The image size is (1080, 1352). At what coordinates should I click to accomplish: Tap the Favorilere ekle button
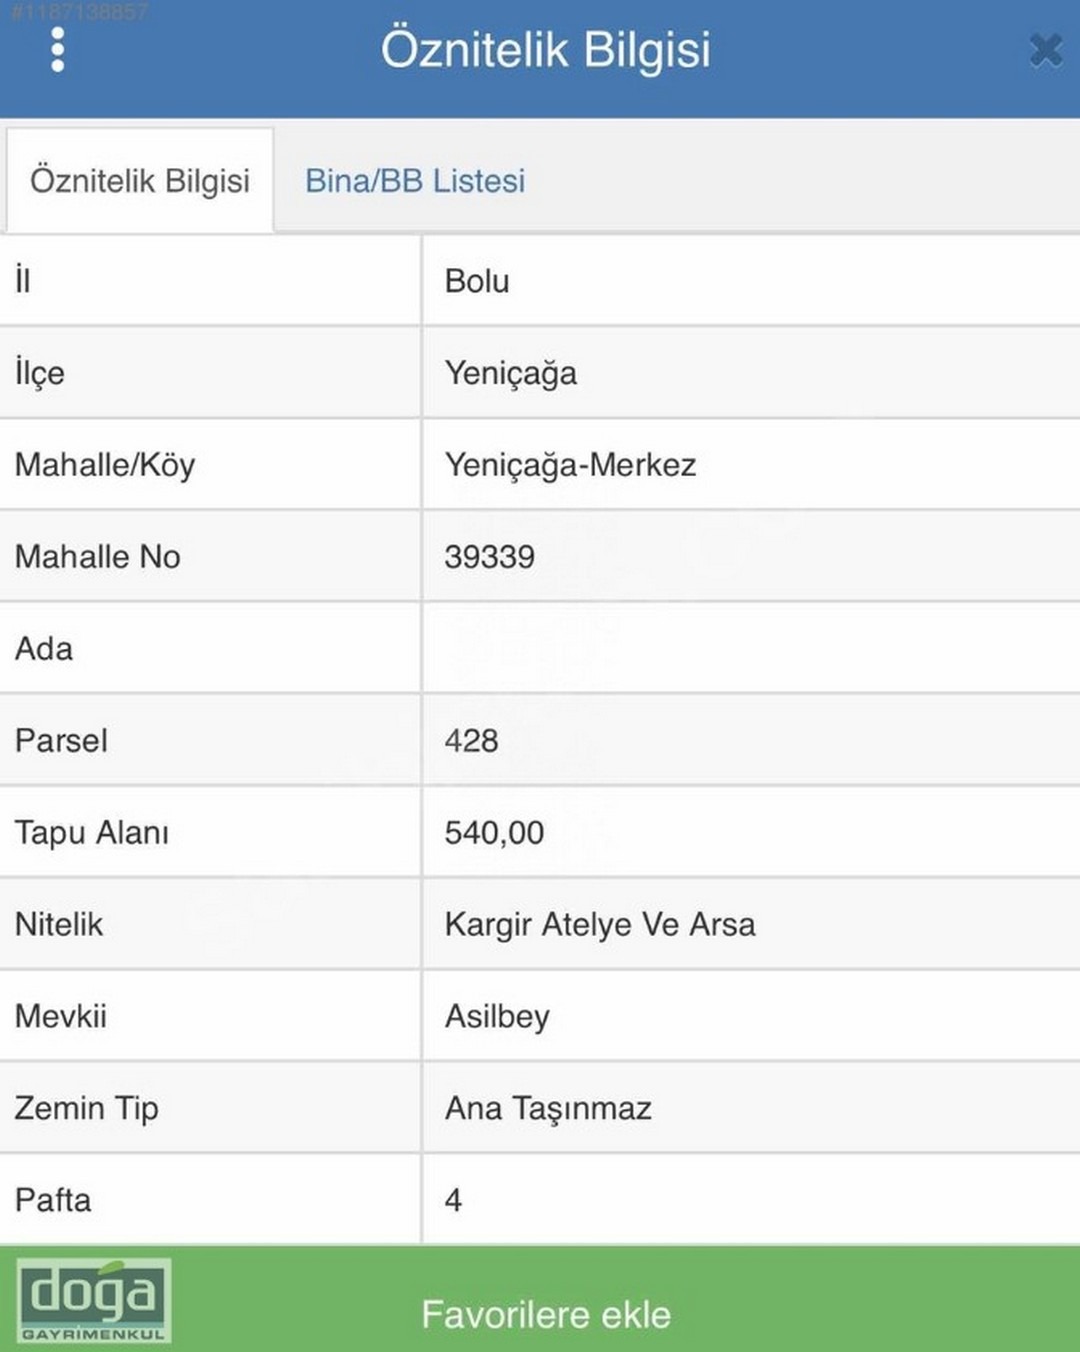[x=546, y=1315]
